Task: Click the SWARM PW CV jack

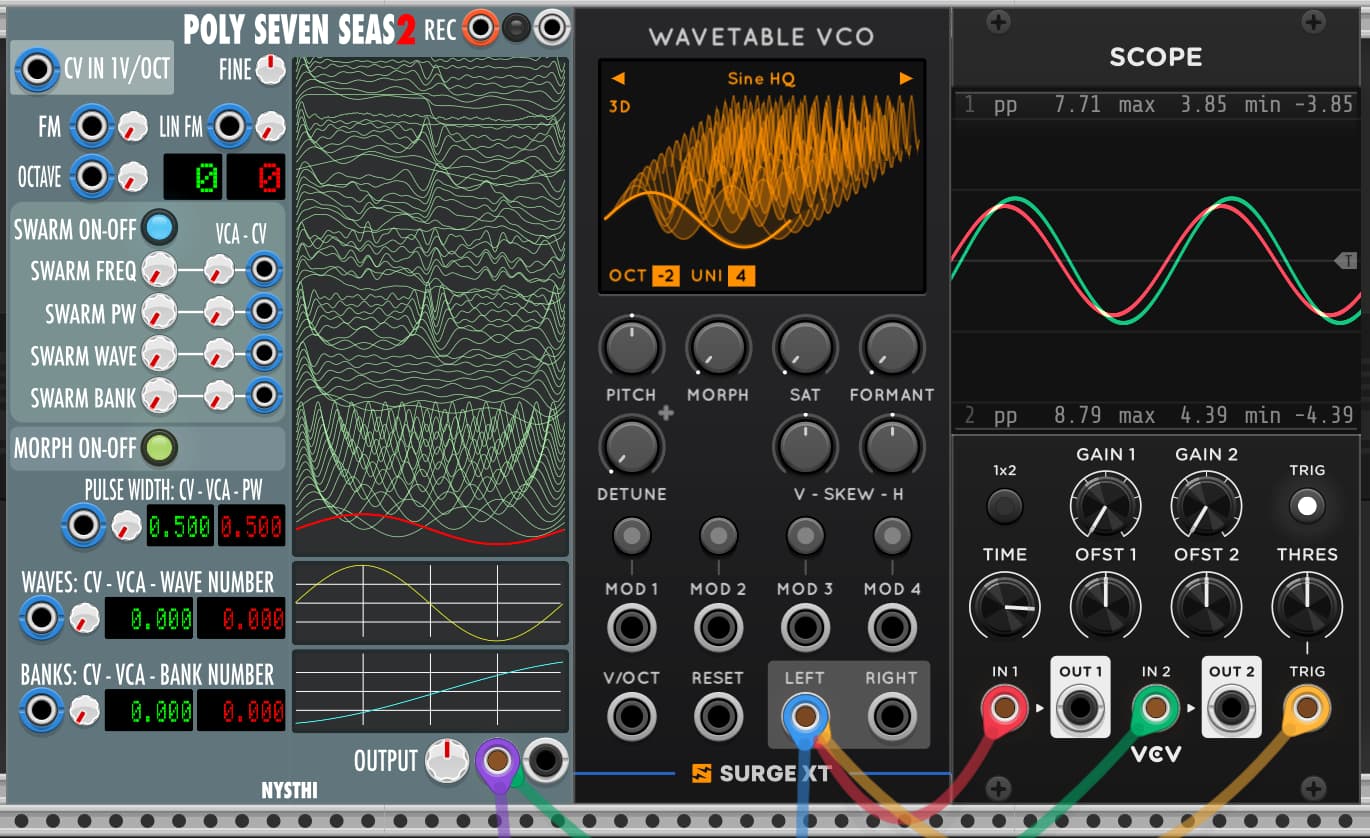Action: [264, 312]
